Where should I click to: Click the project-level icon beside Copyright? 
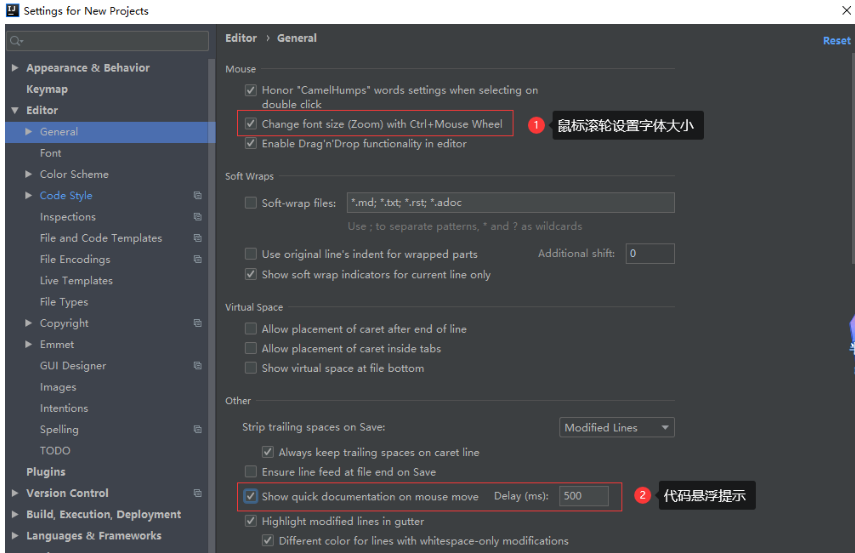click(x=197, y=323)
